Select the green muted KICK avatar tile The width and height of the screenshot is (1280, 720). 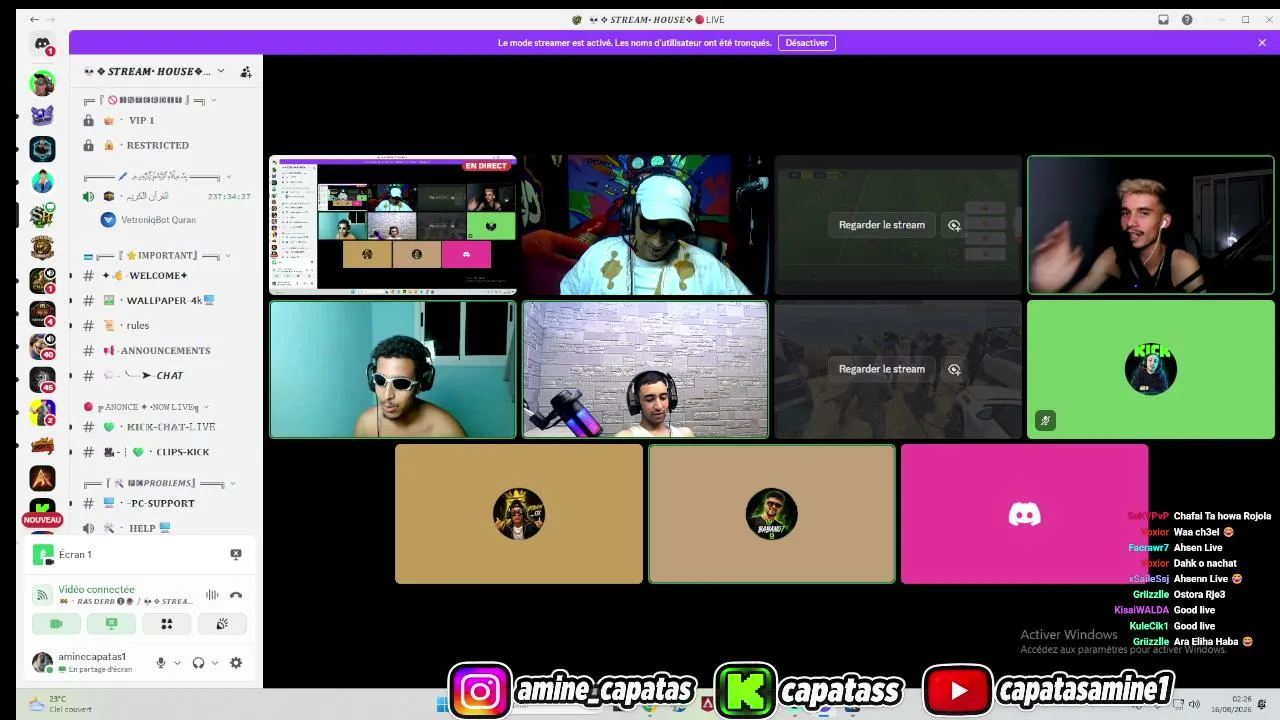[x=1151, y=369]
